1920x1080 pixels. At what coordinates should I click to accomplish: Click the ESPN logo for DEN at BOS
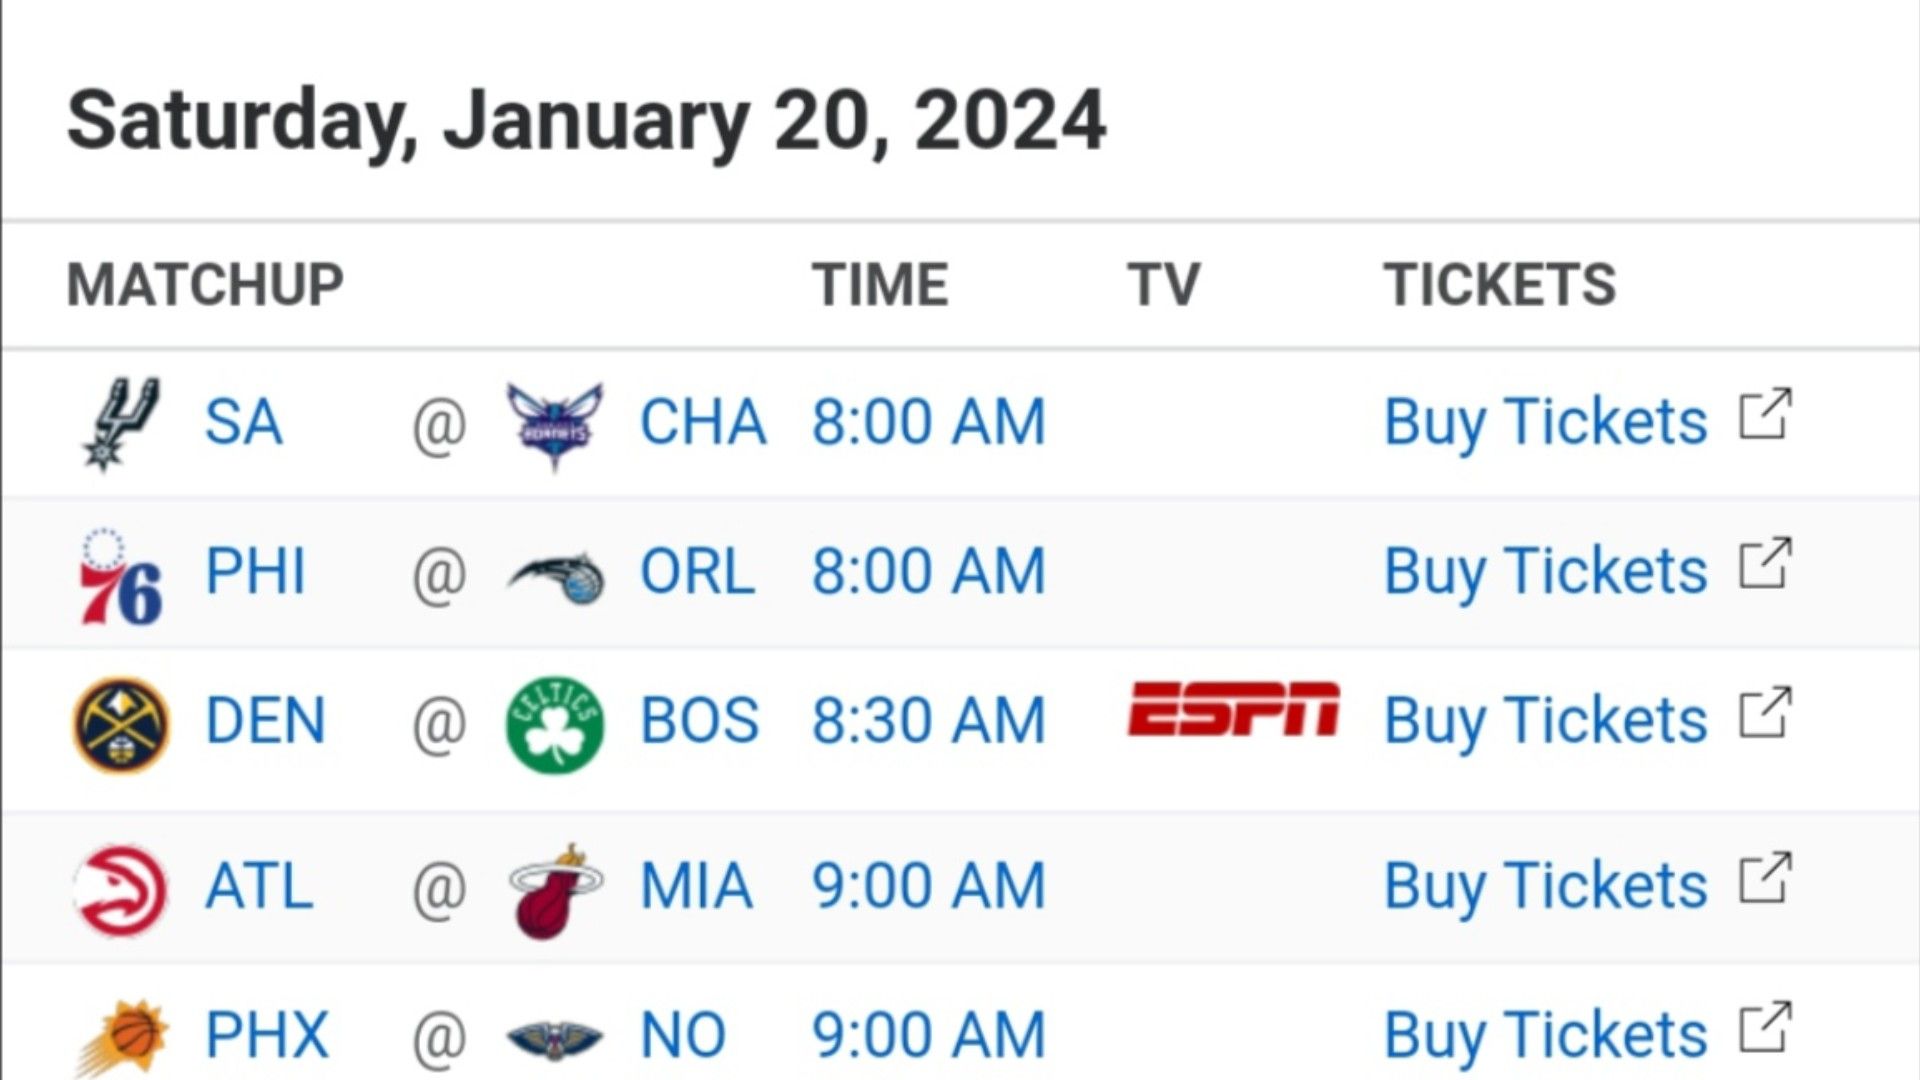1234,709
